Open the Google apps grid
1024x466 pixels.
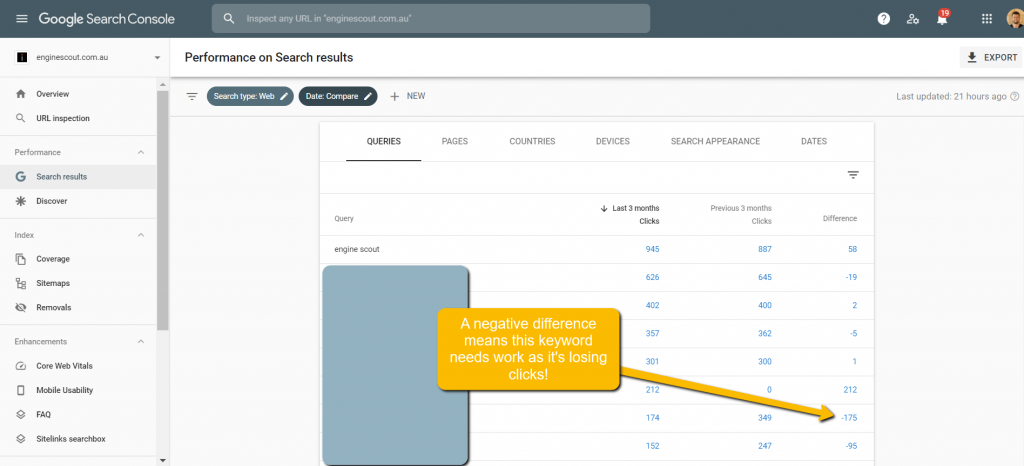987,19
